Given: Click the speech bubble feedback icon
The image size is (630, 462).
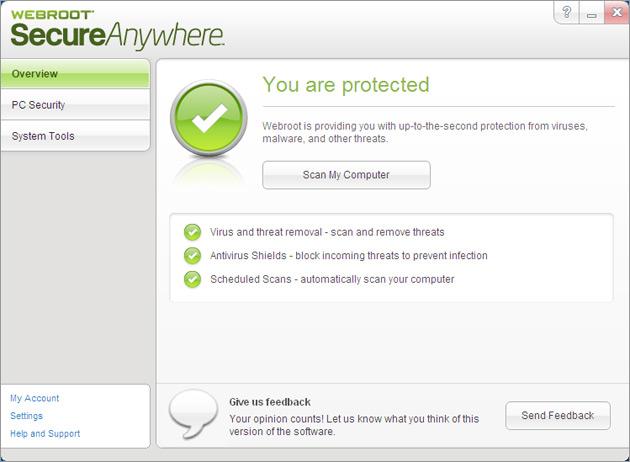Looking at the screenshot, I should pyautogui.click(x=193, y=413).
